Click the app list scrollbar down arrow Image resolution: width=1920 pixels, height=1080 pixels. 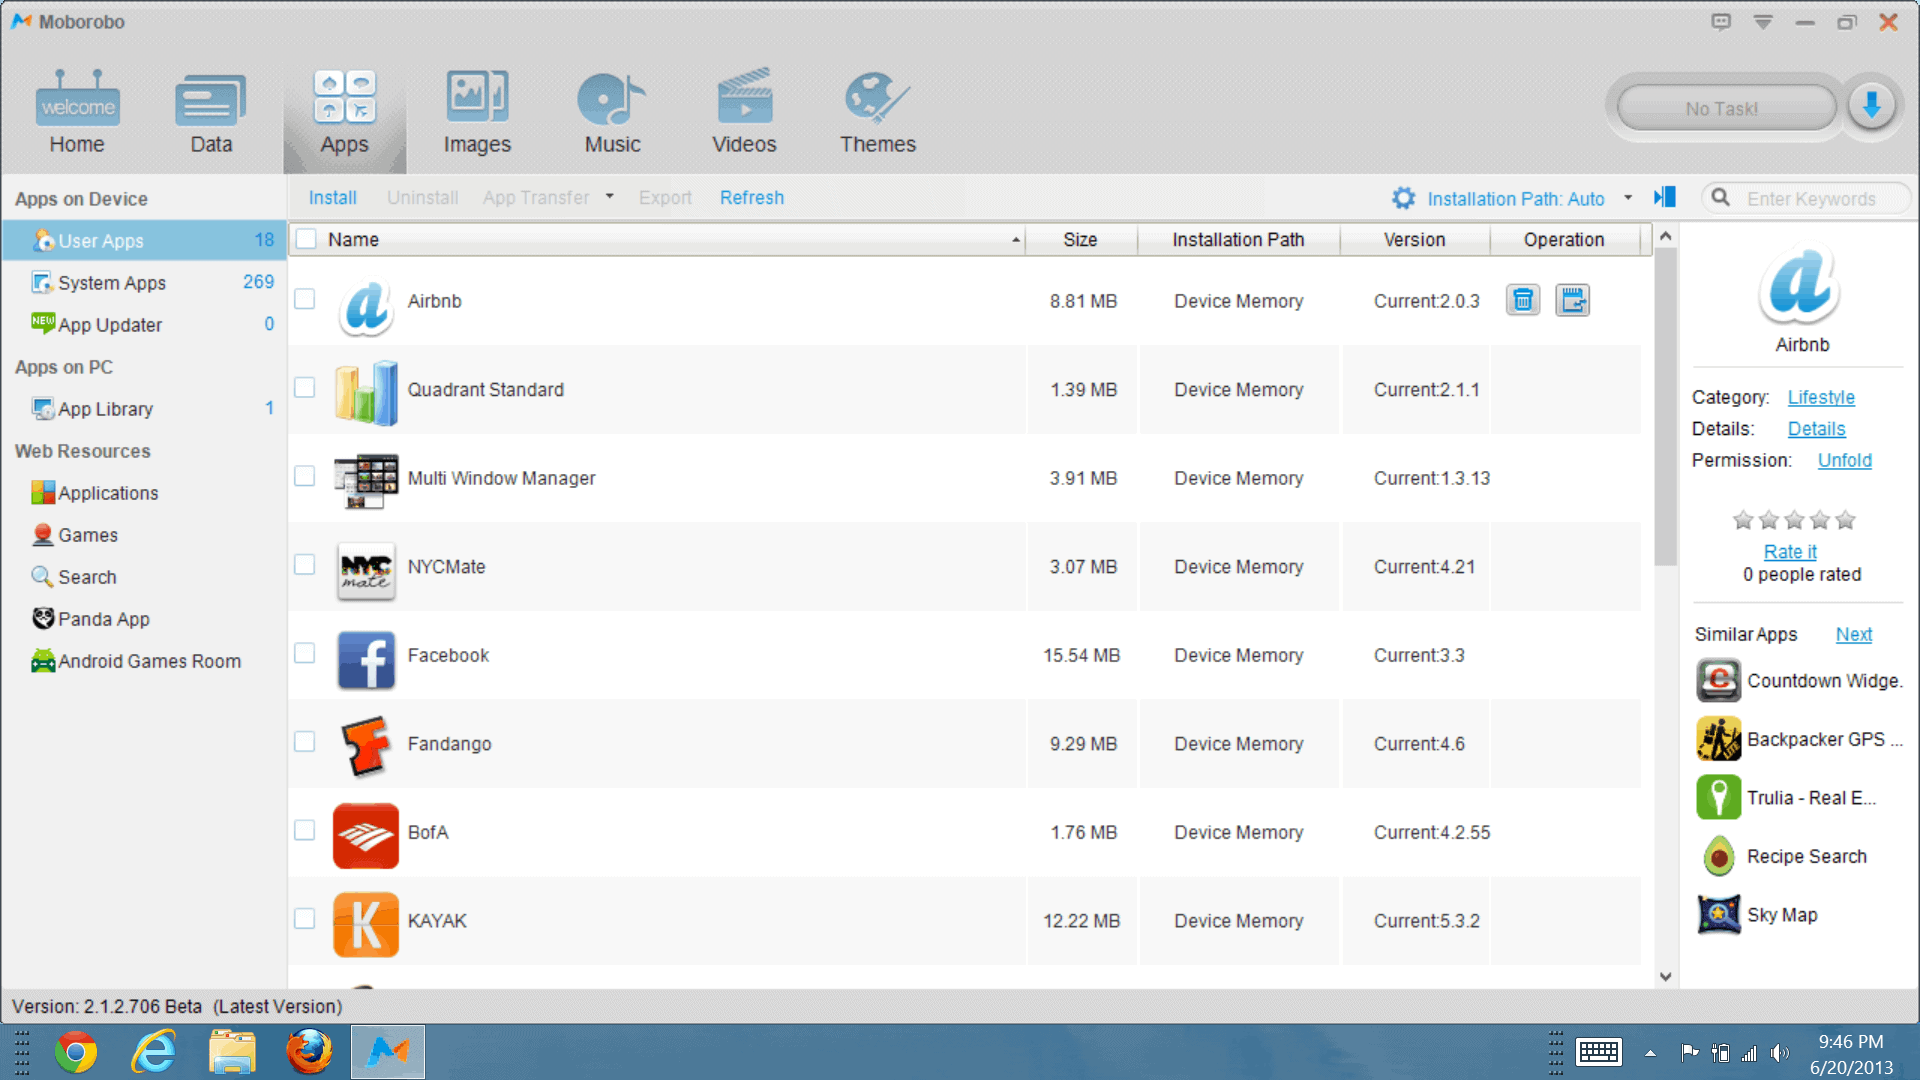pos(1665,976)
